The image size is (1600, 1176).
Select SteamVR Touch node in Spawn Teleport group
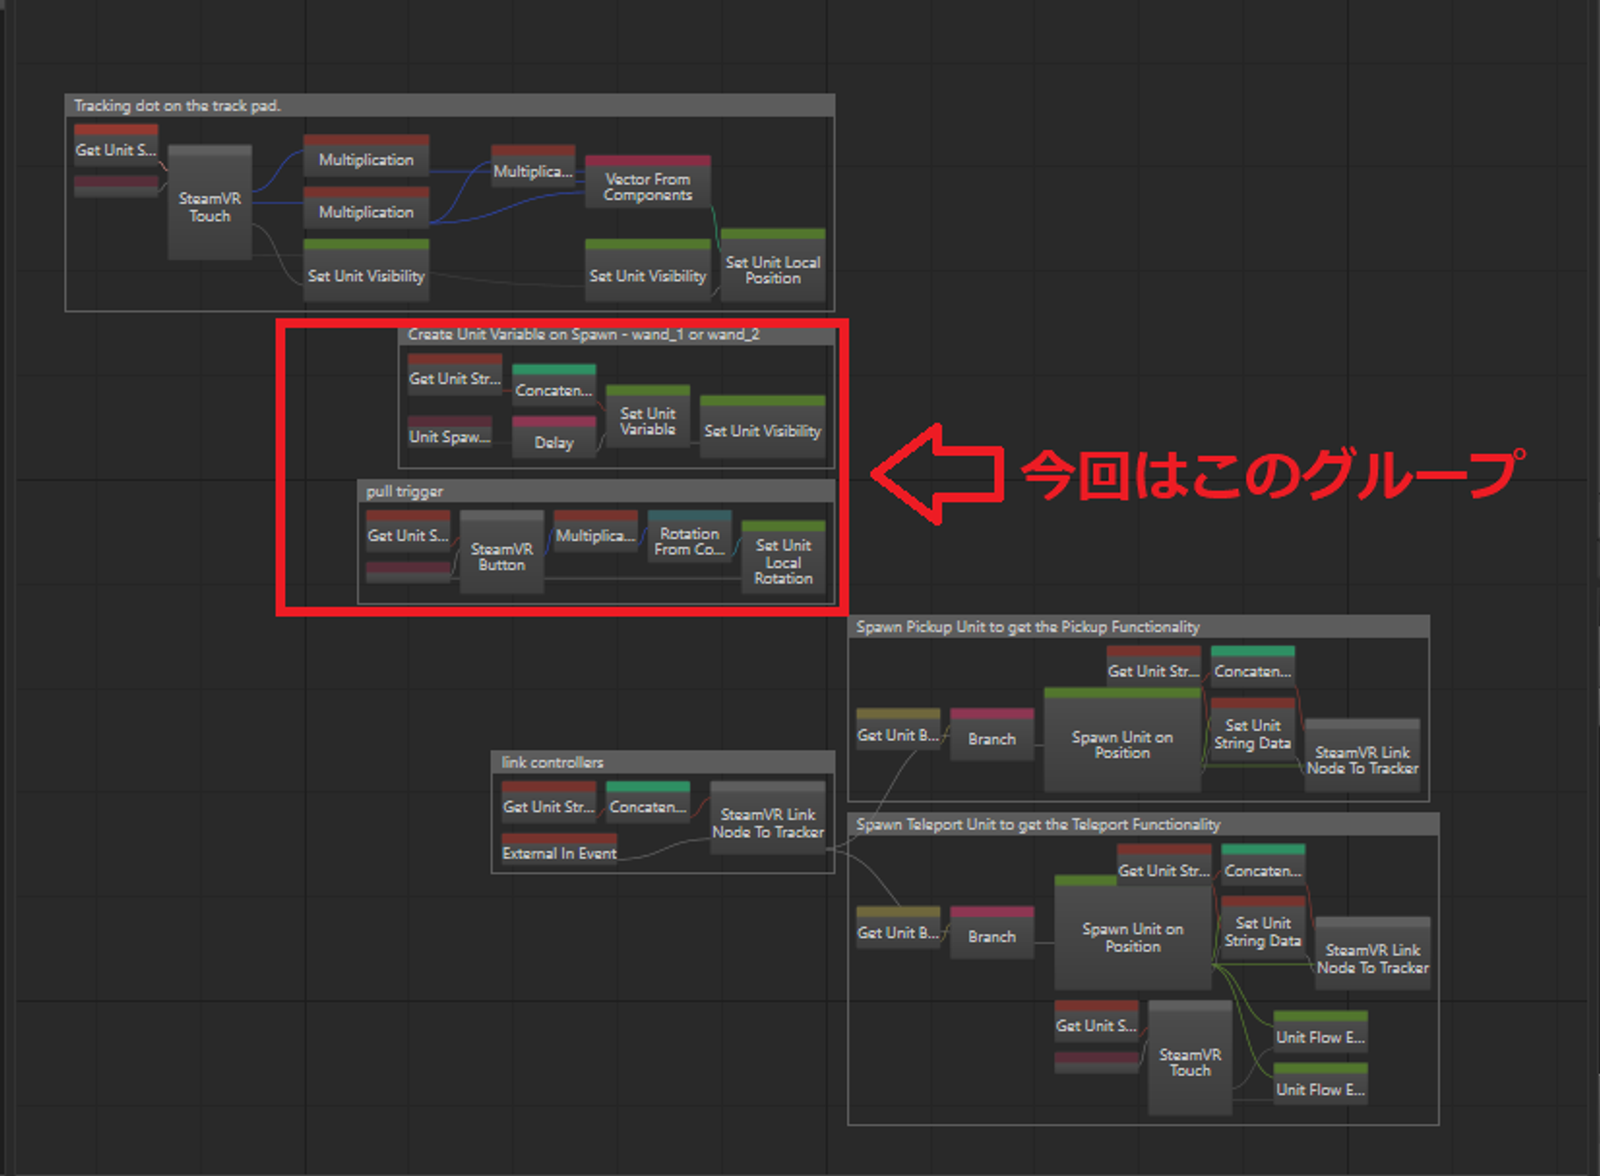(x=1190, y=1058)
